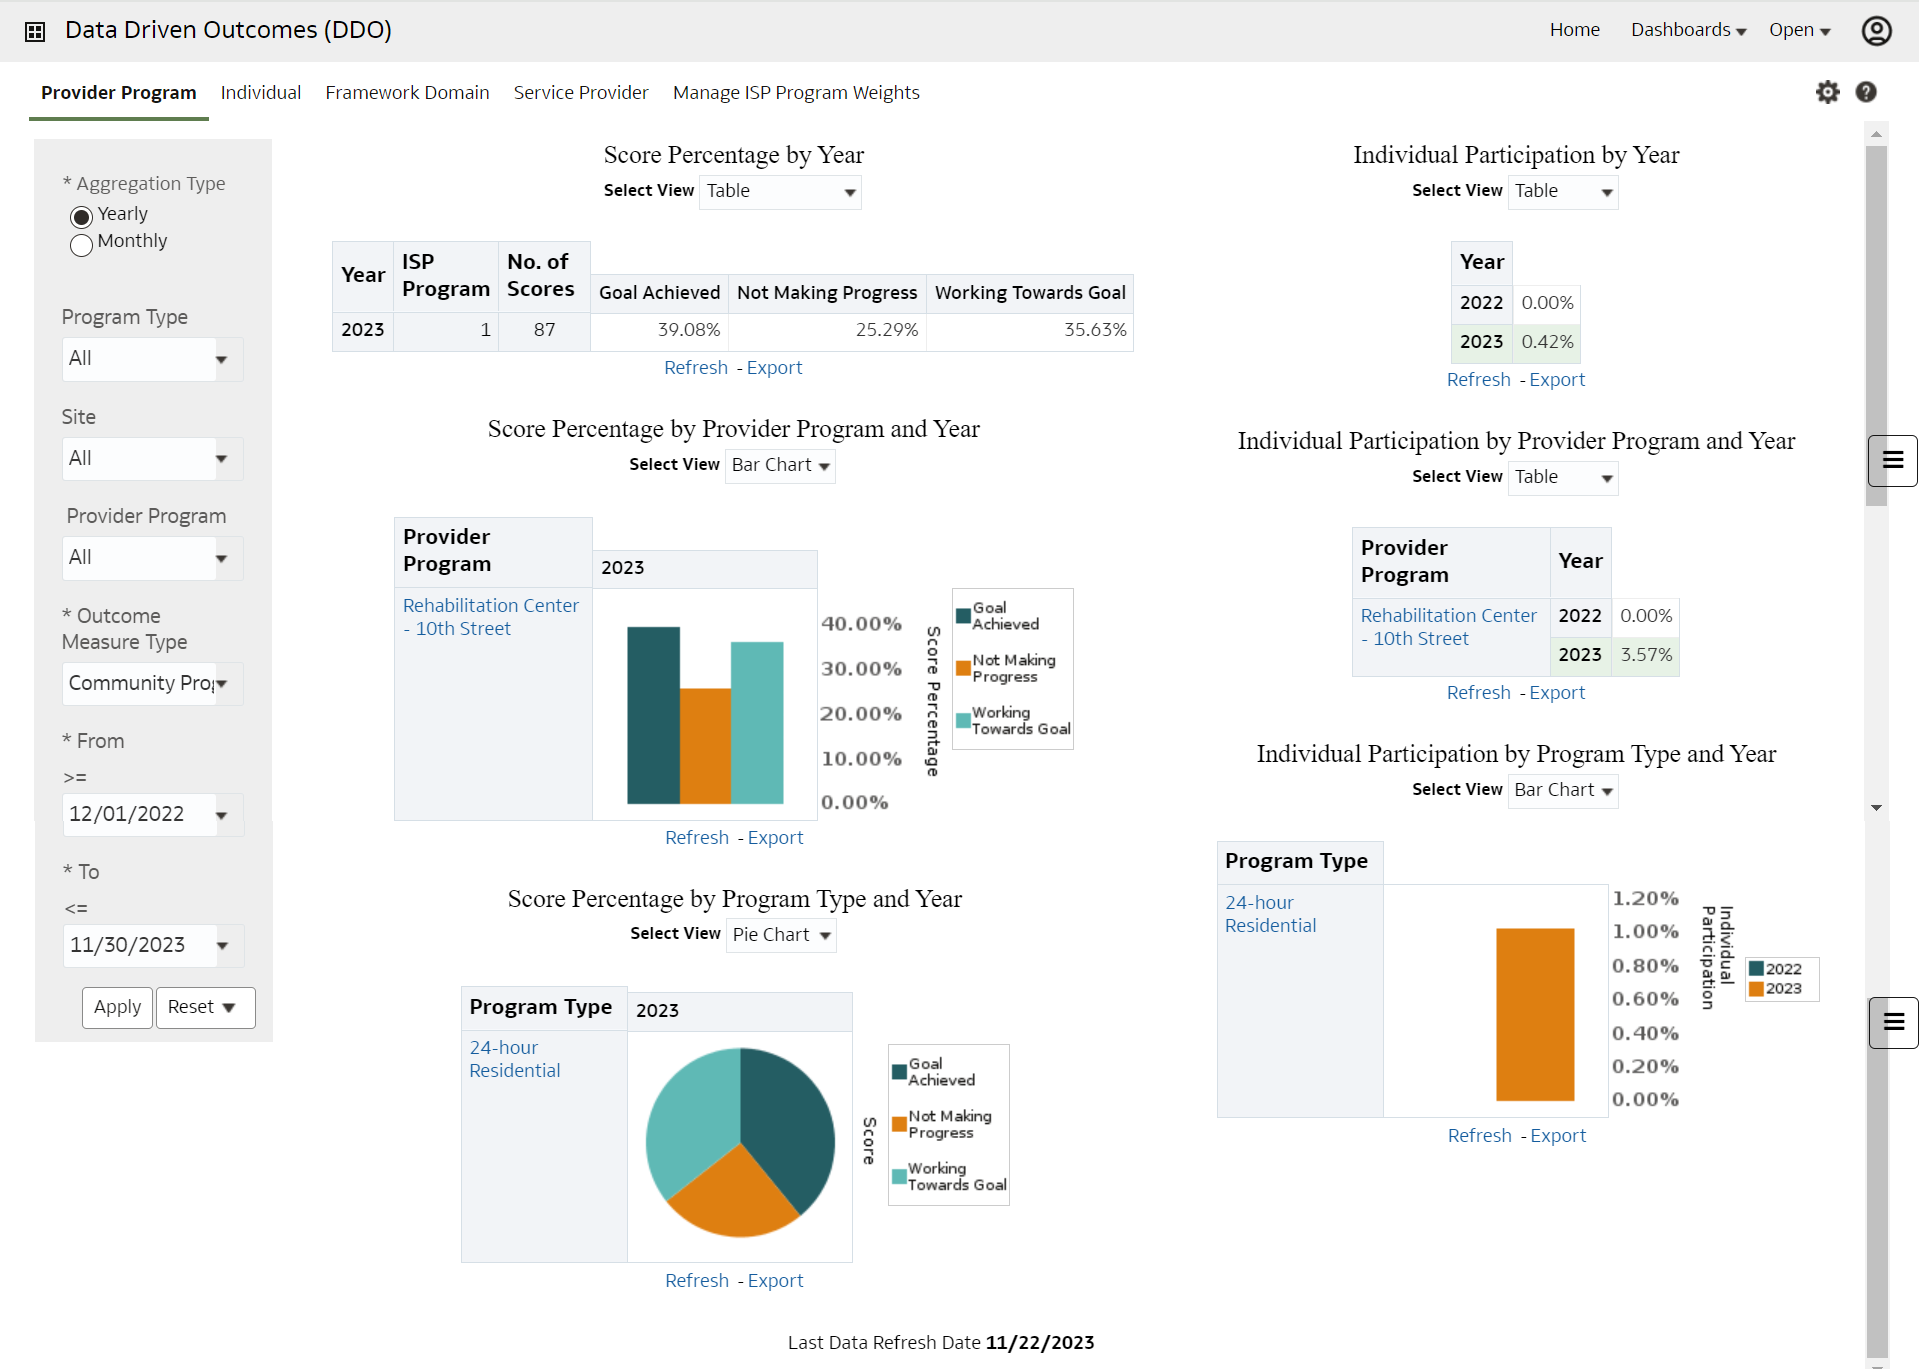Select Monthly aggregation type
The image size is (1919, 1369).
(x=80, y=245)
